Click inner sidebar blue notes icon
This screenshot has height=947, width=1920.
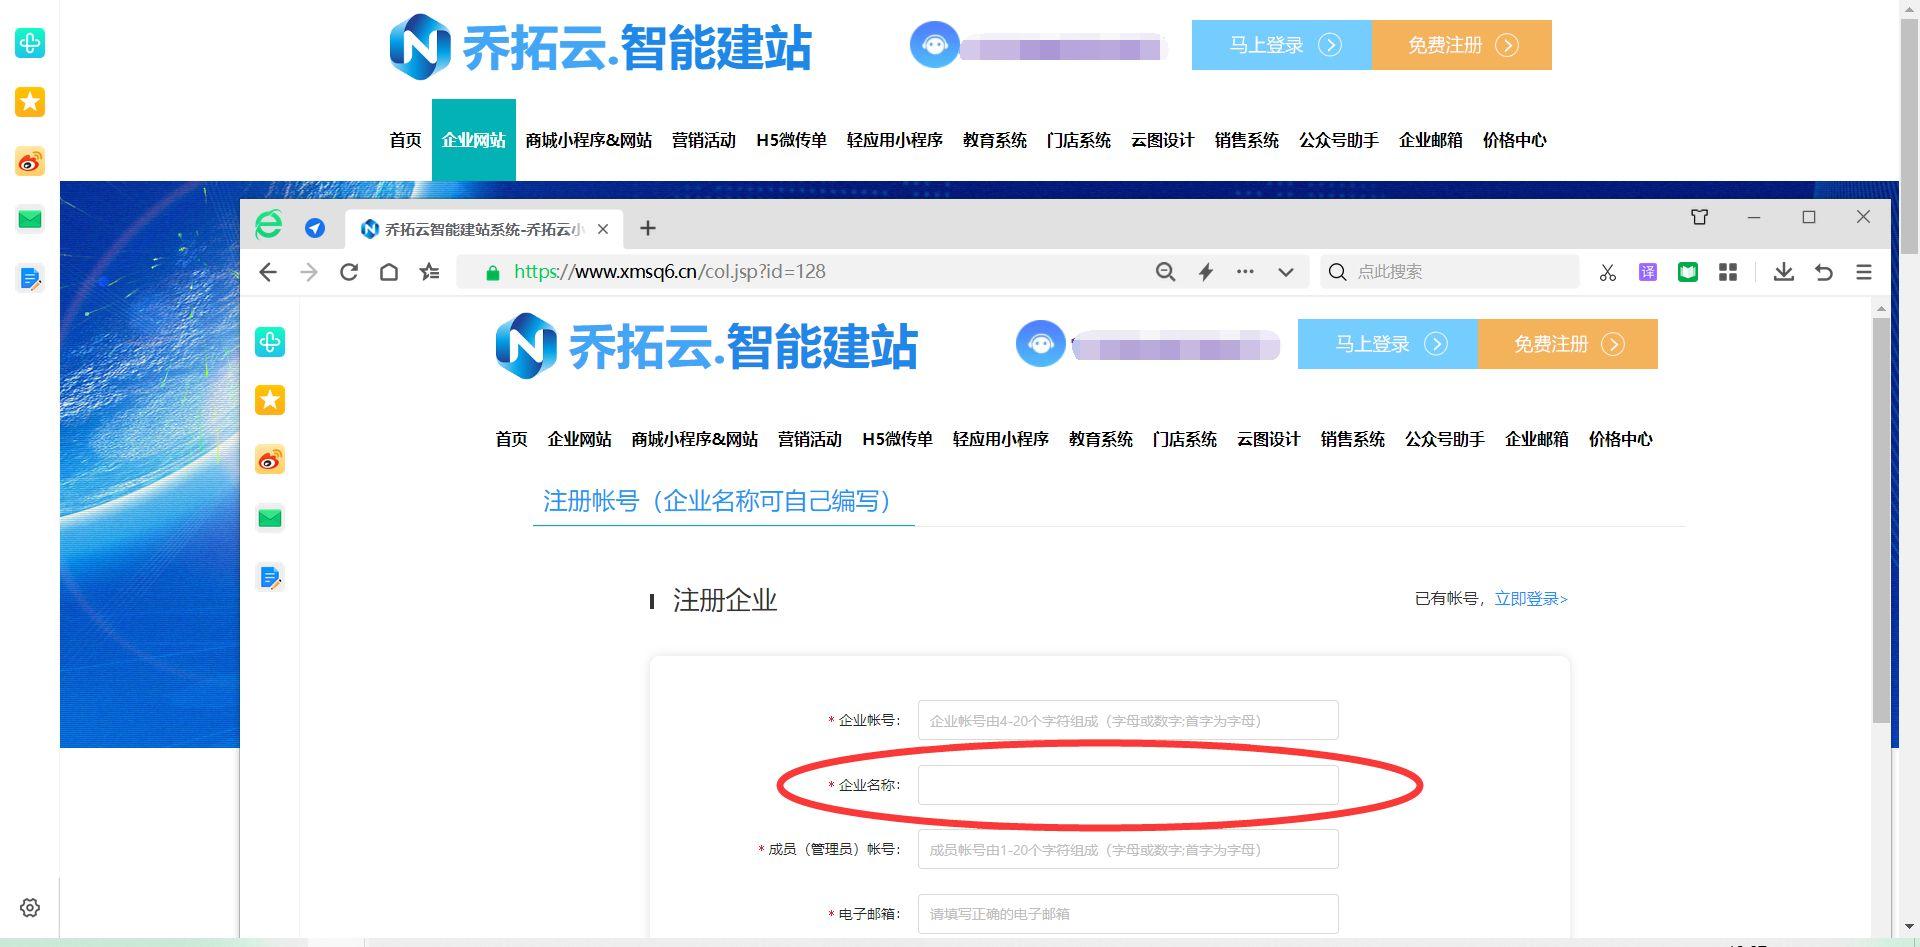tap(270, 577)
